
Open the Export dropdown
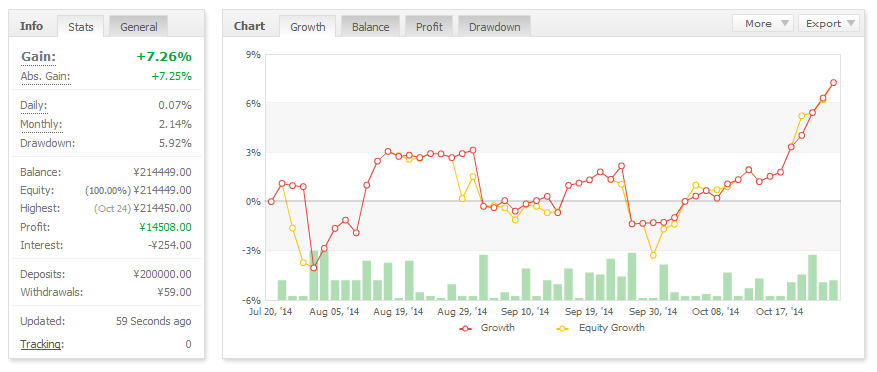(x=829, y=23)
